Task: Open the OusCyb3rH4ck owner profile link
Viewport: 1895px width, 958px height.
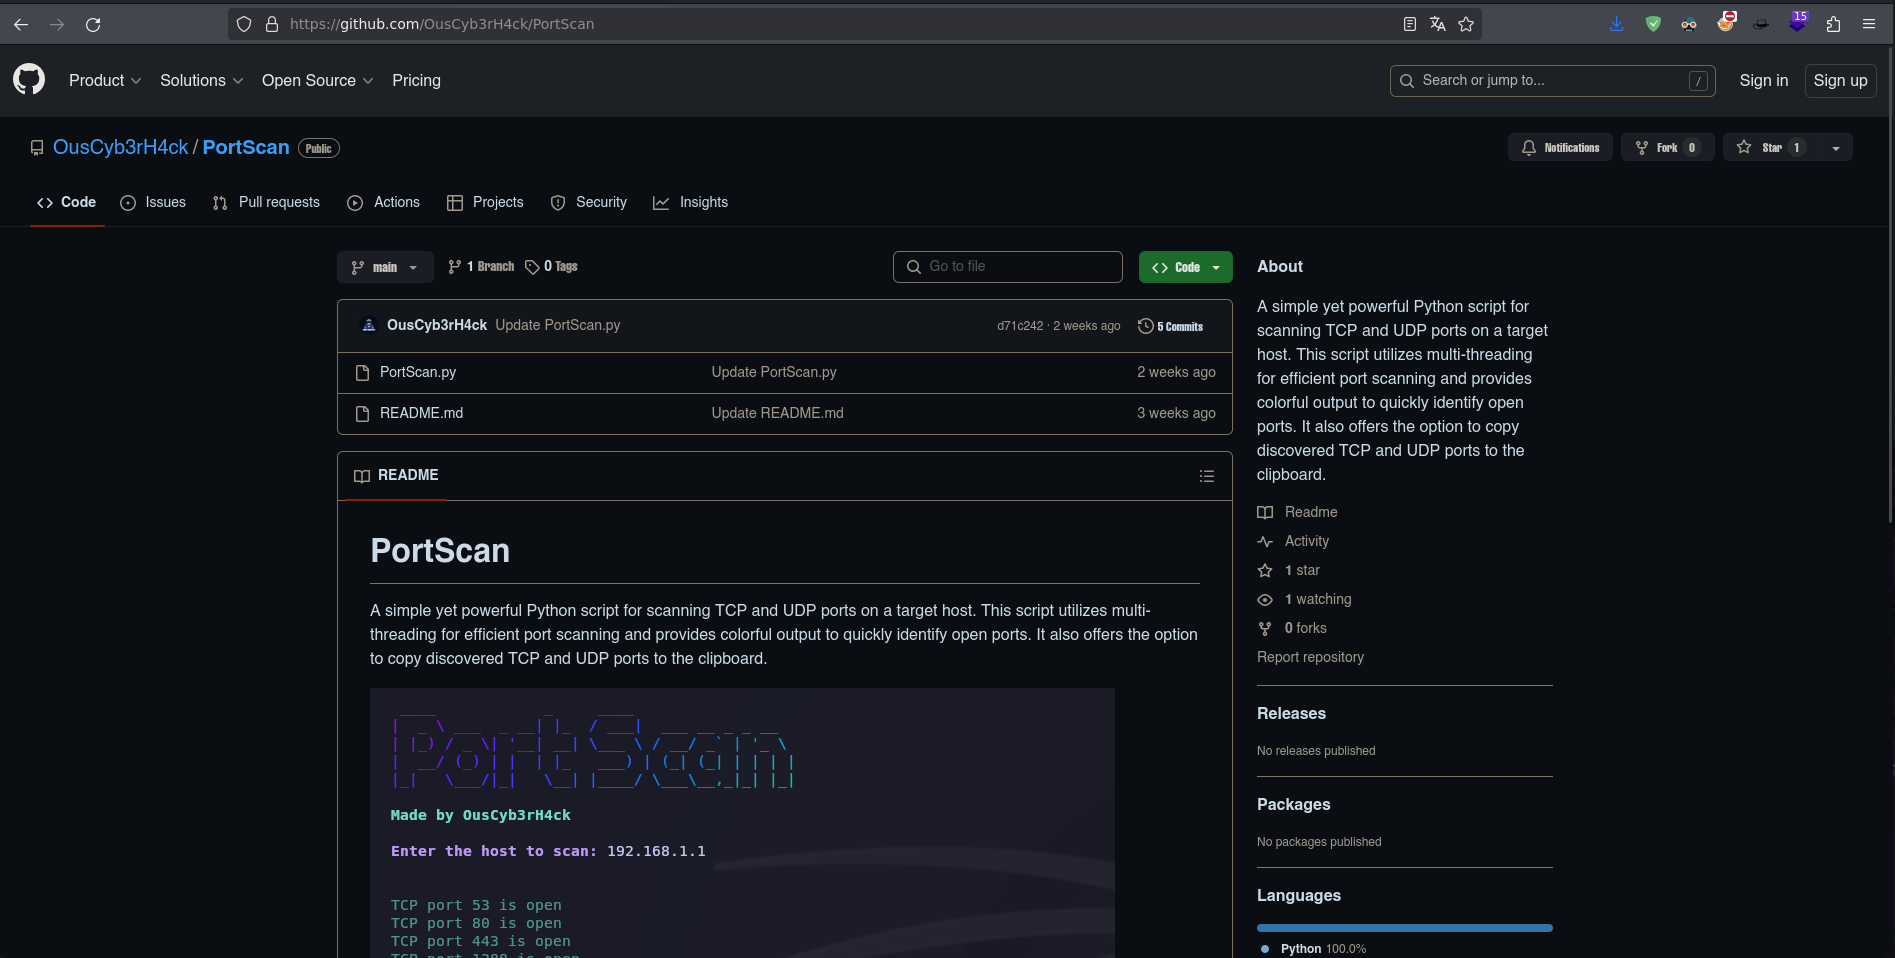Action: point(120,147)
